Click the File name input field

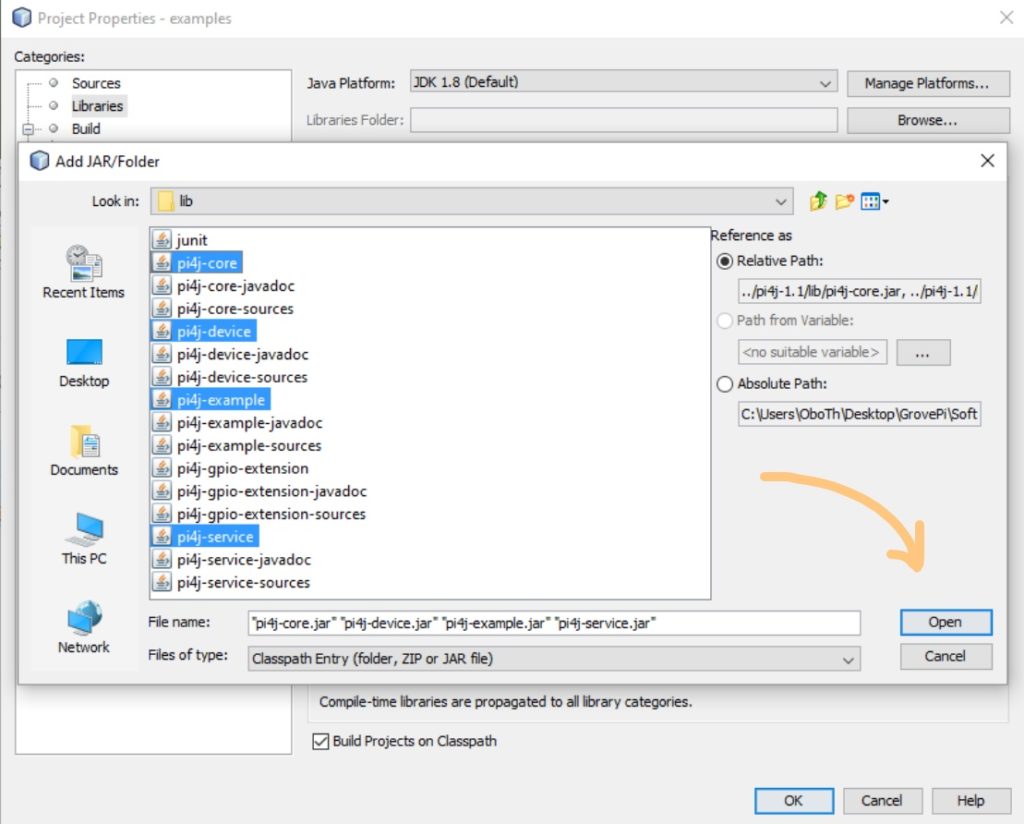tap(554, 623)
